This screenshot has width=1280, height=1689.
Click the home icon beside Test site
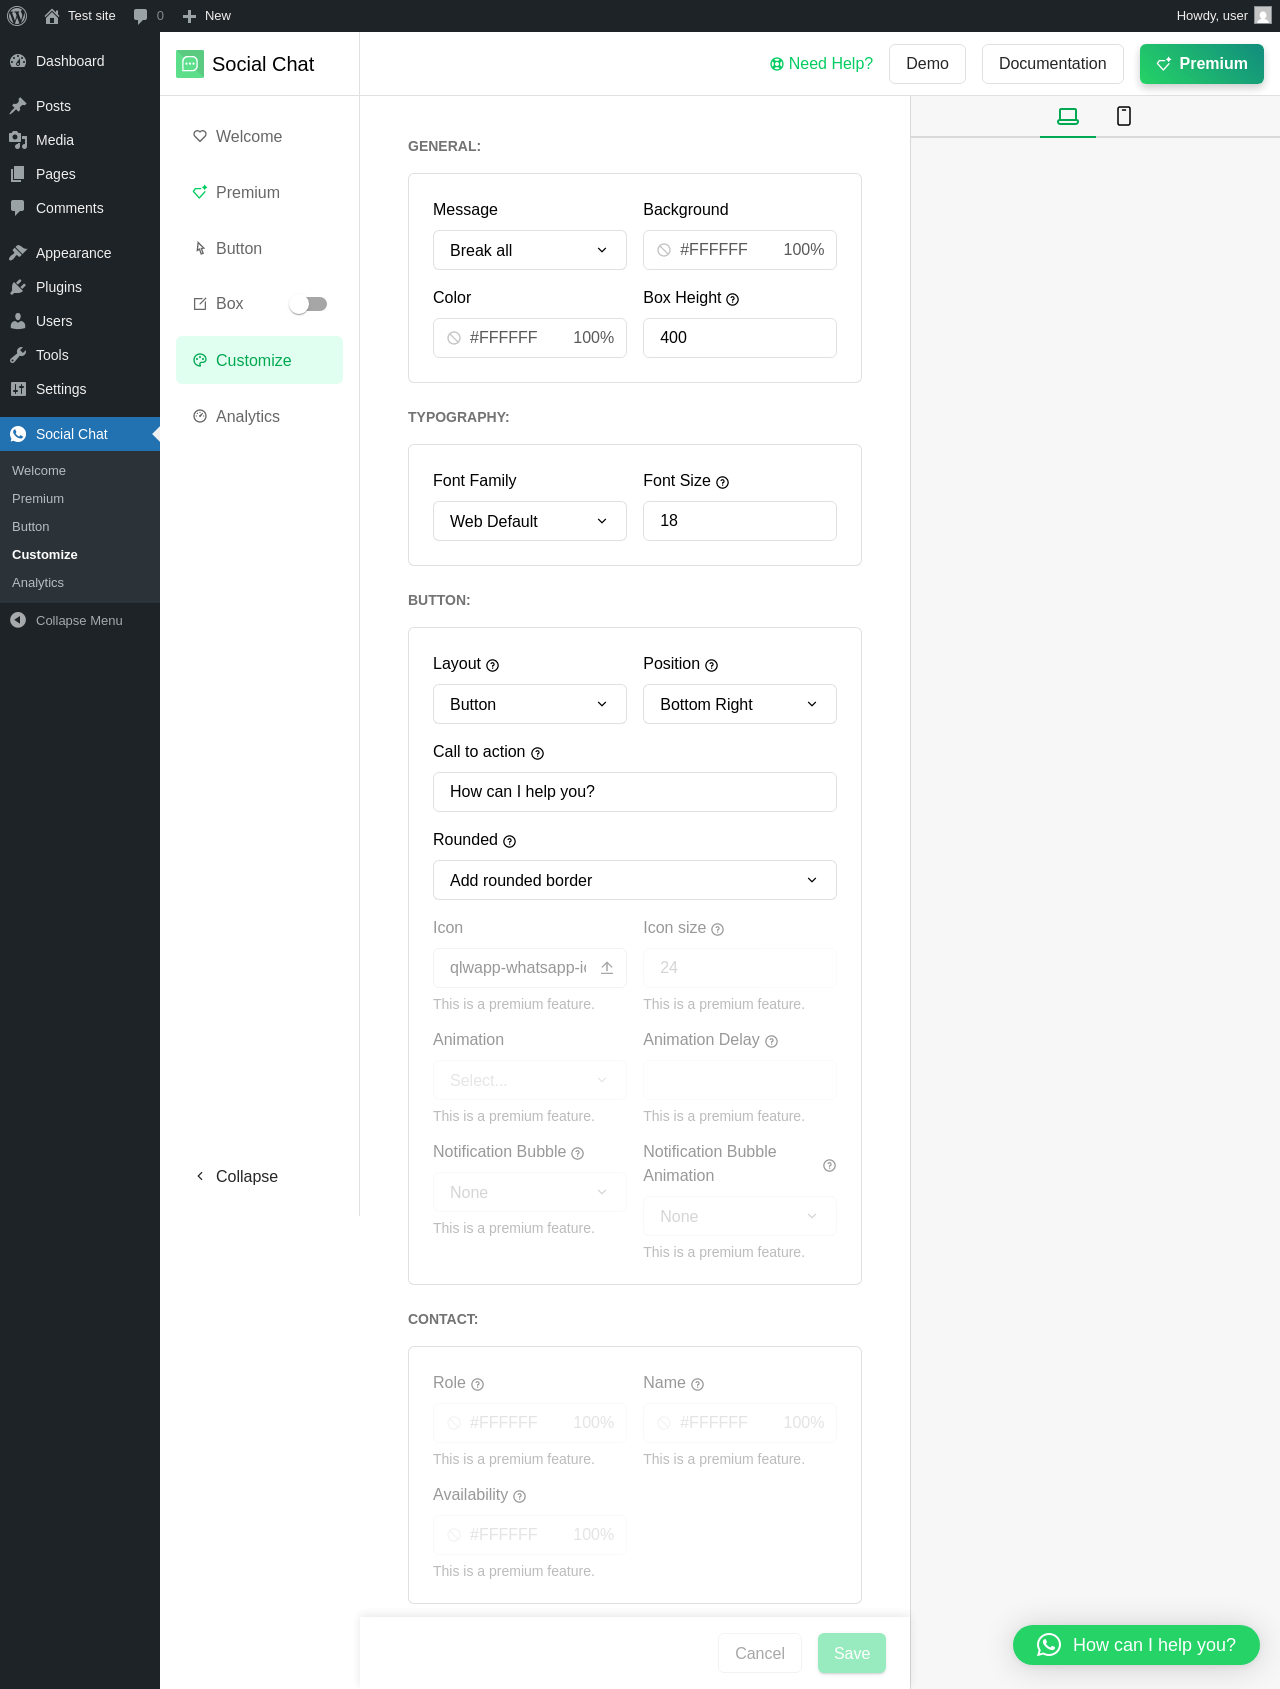[52, 16]
